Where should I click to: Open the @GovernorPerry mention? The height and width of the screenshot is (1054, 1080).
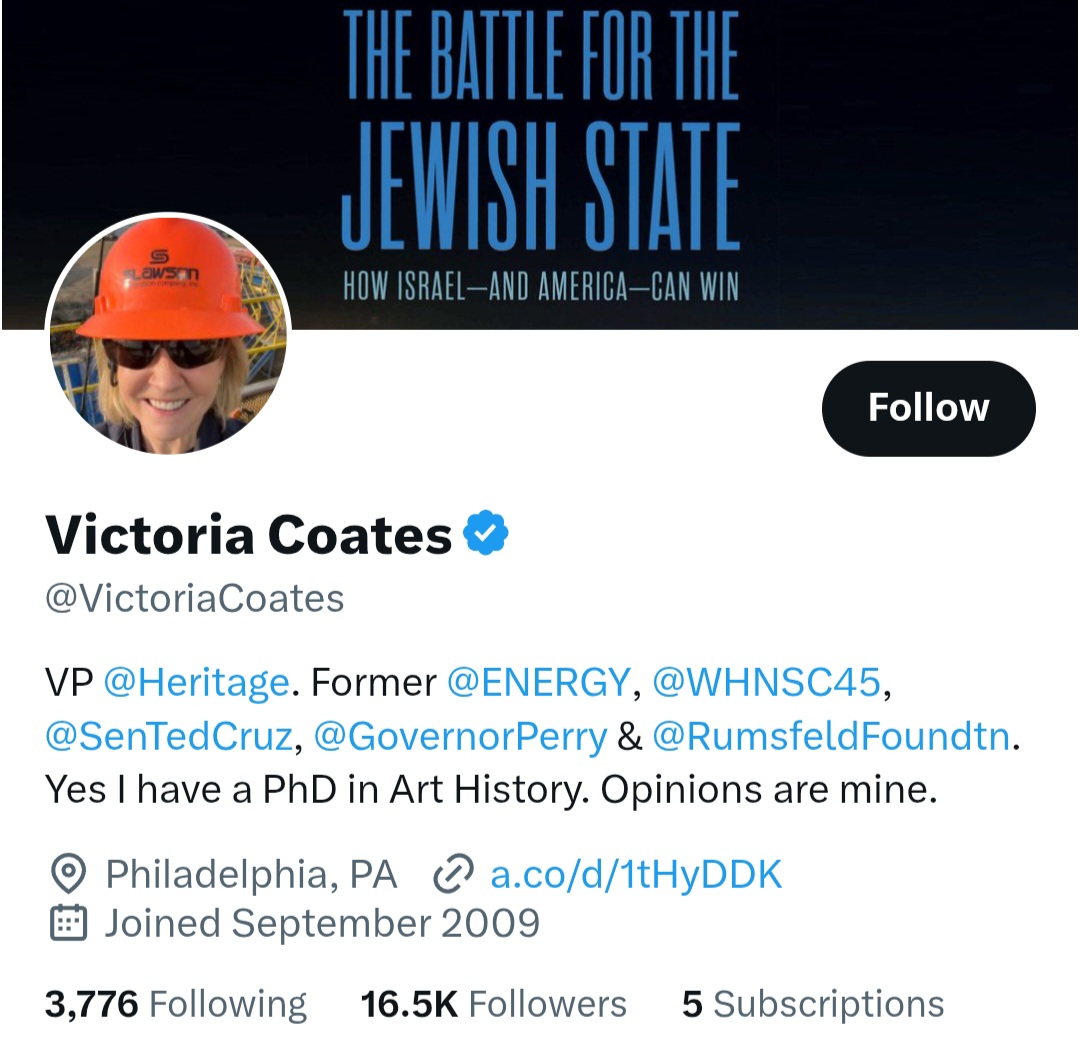point(460,737)
